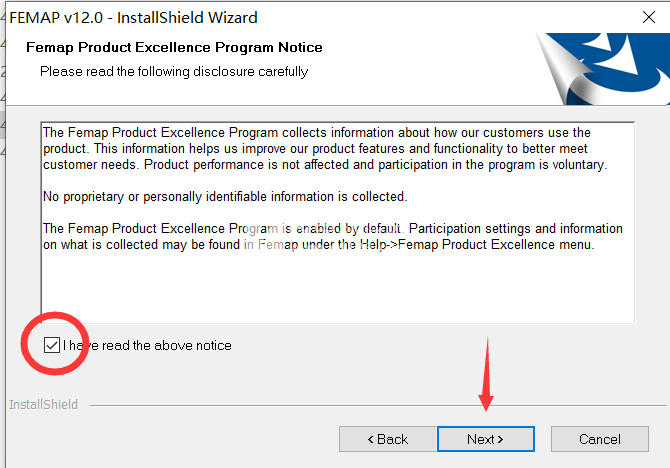Cancel the FEMAP installation

600,439
